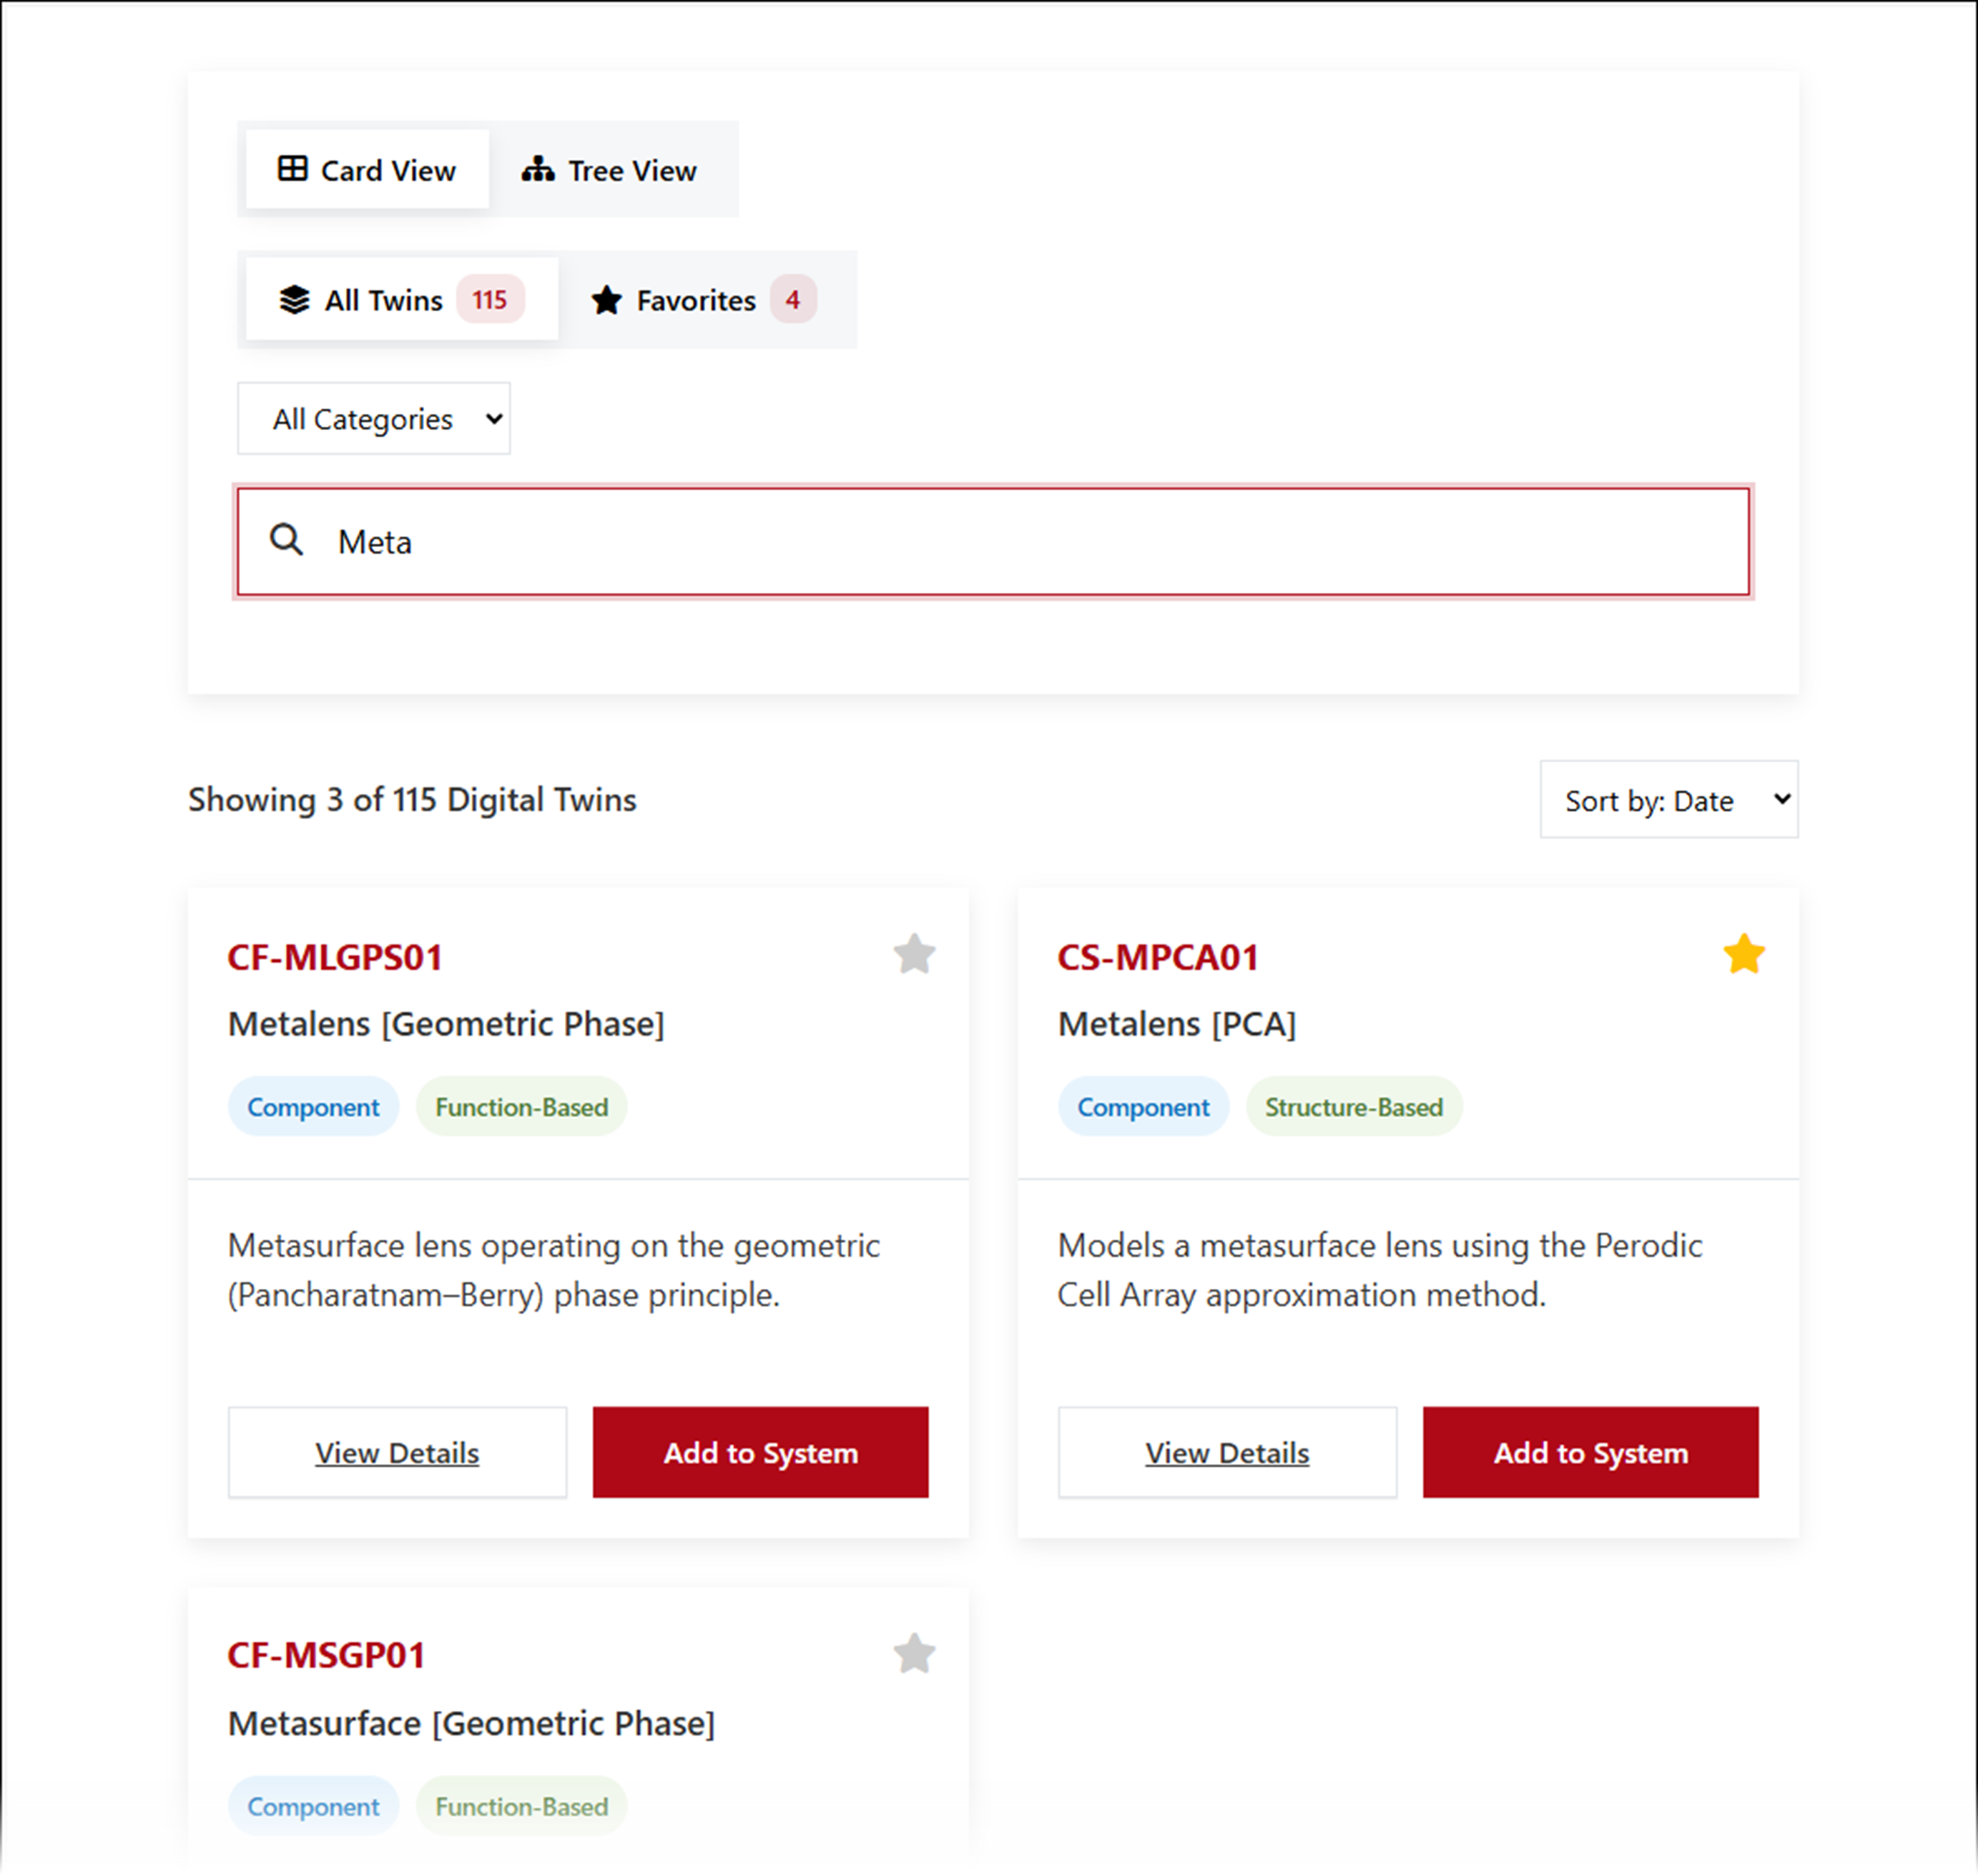Click into the Meta search field
The image size is (1978, 1876).
click(x=1000, y=541)
